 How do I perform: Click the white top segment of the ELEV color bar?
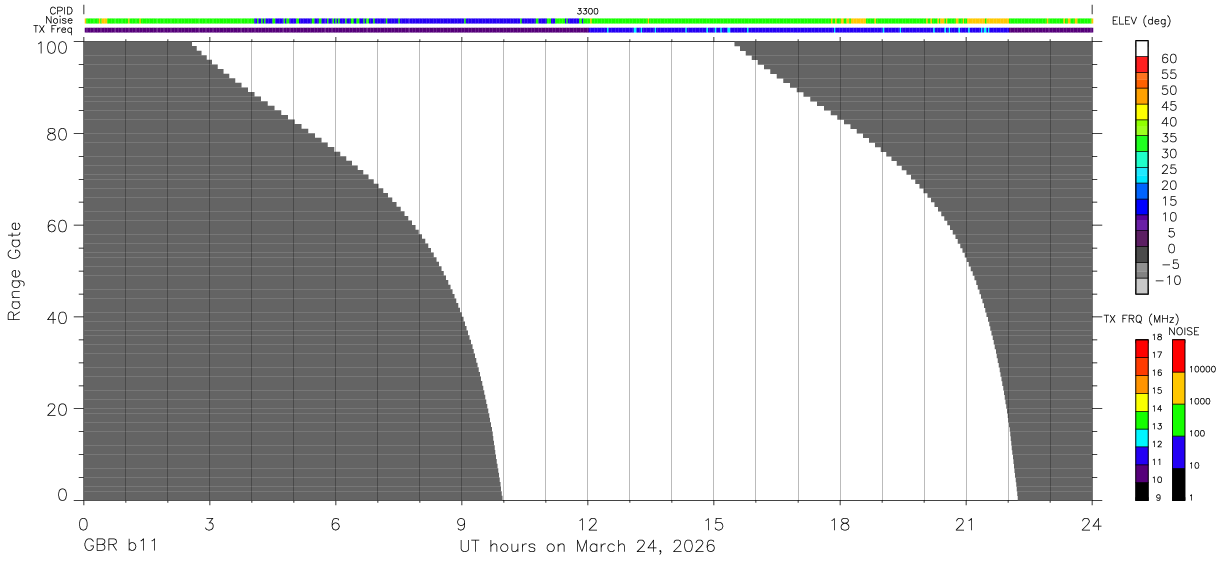pos(1141,48)
